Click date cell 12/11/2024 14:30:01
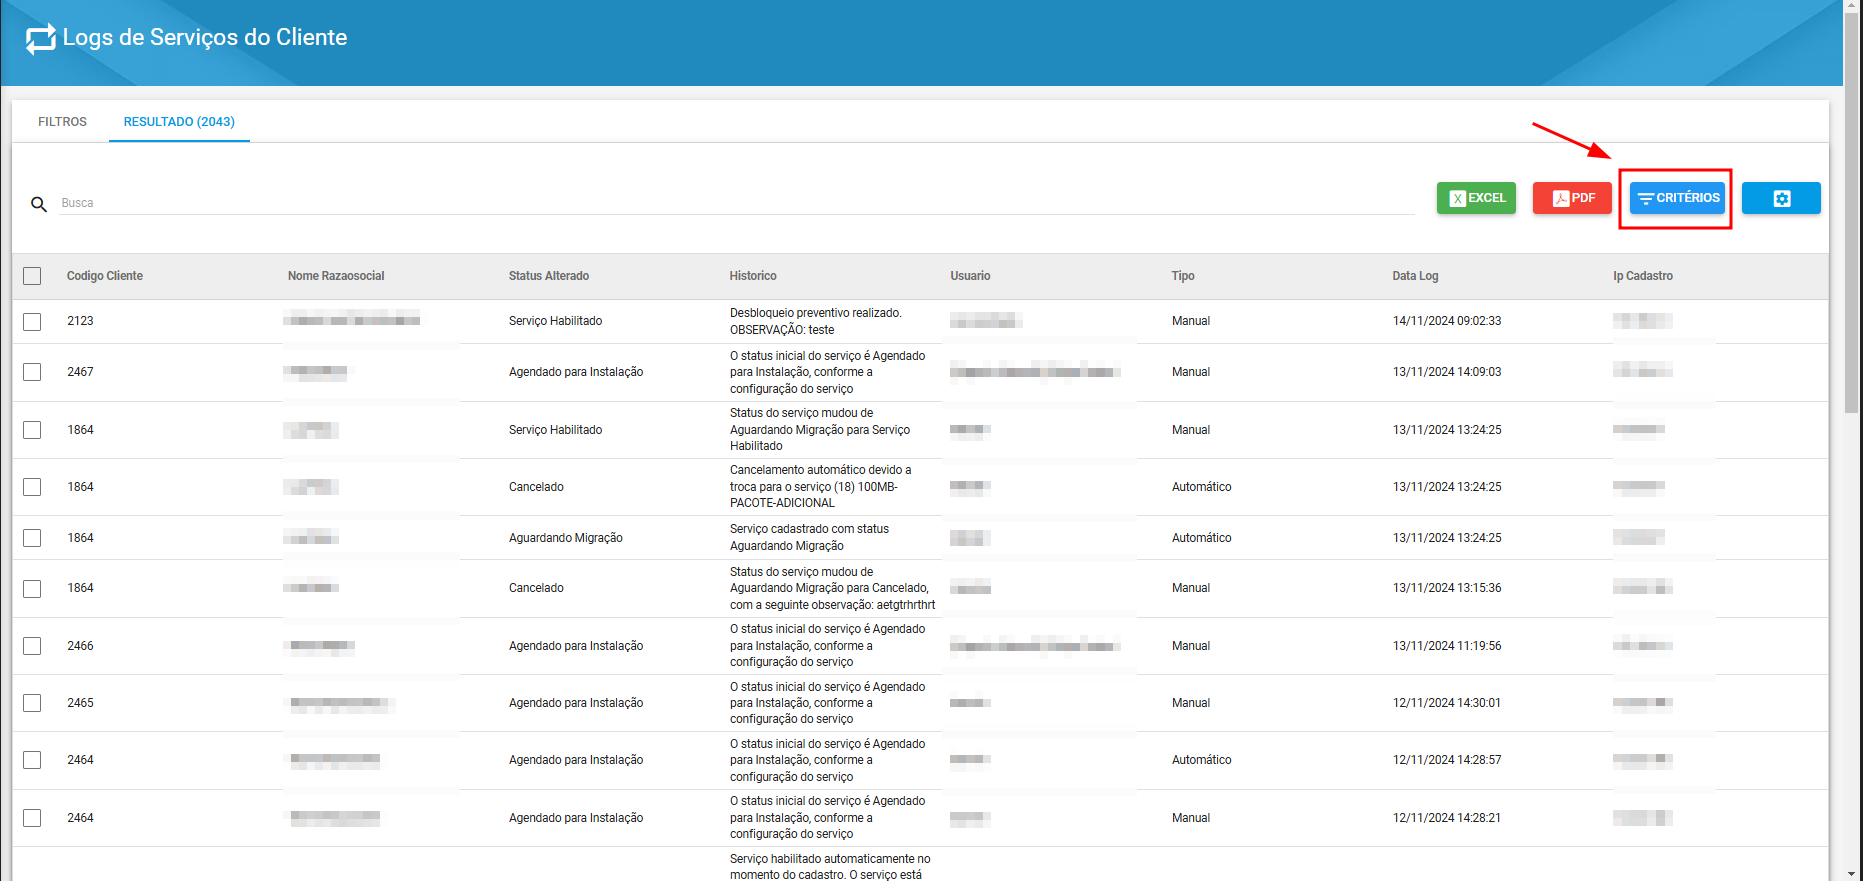The width and height of the screenshot is (1863, 881). [1447, 703]
